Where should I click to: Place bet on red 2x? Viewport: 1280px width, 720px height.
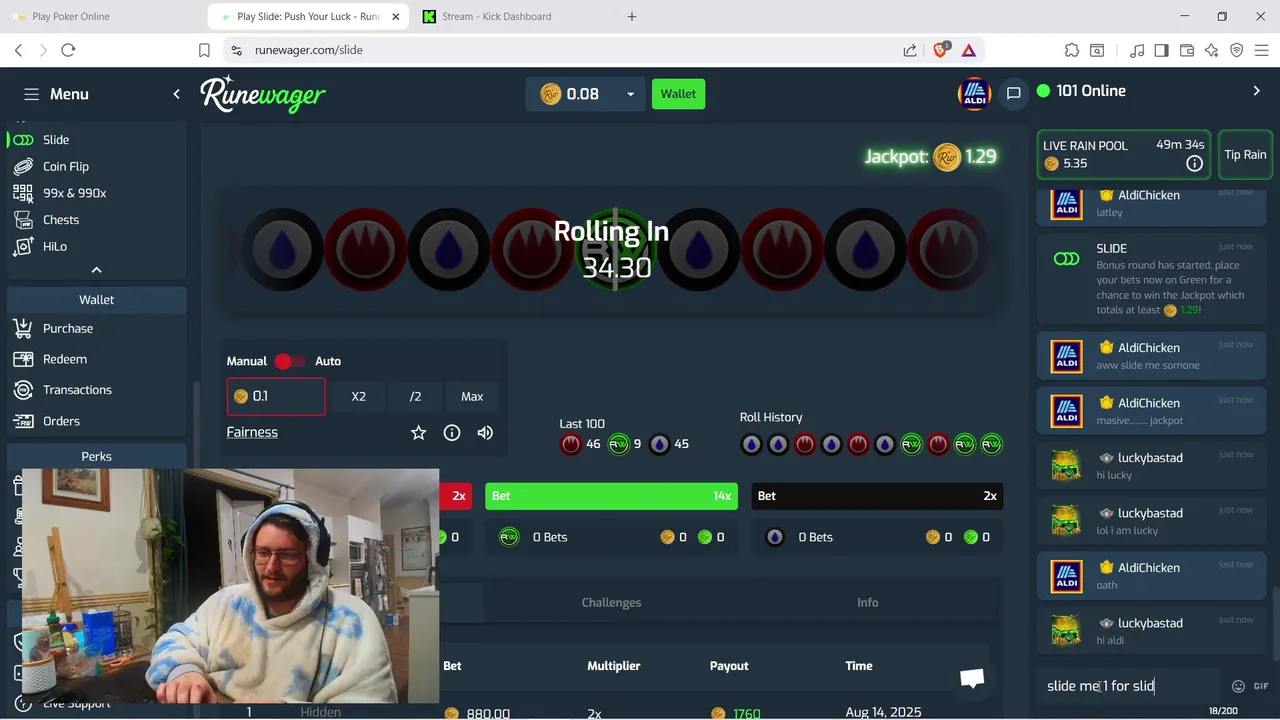[x=455, y=496]
